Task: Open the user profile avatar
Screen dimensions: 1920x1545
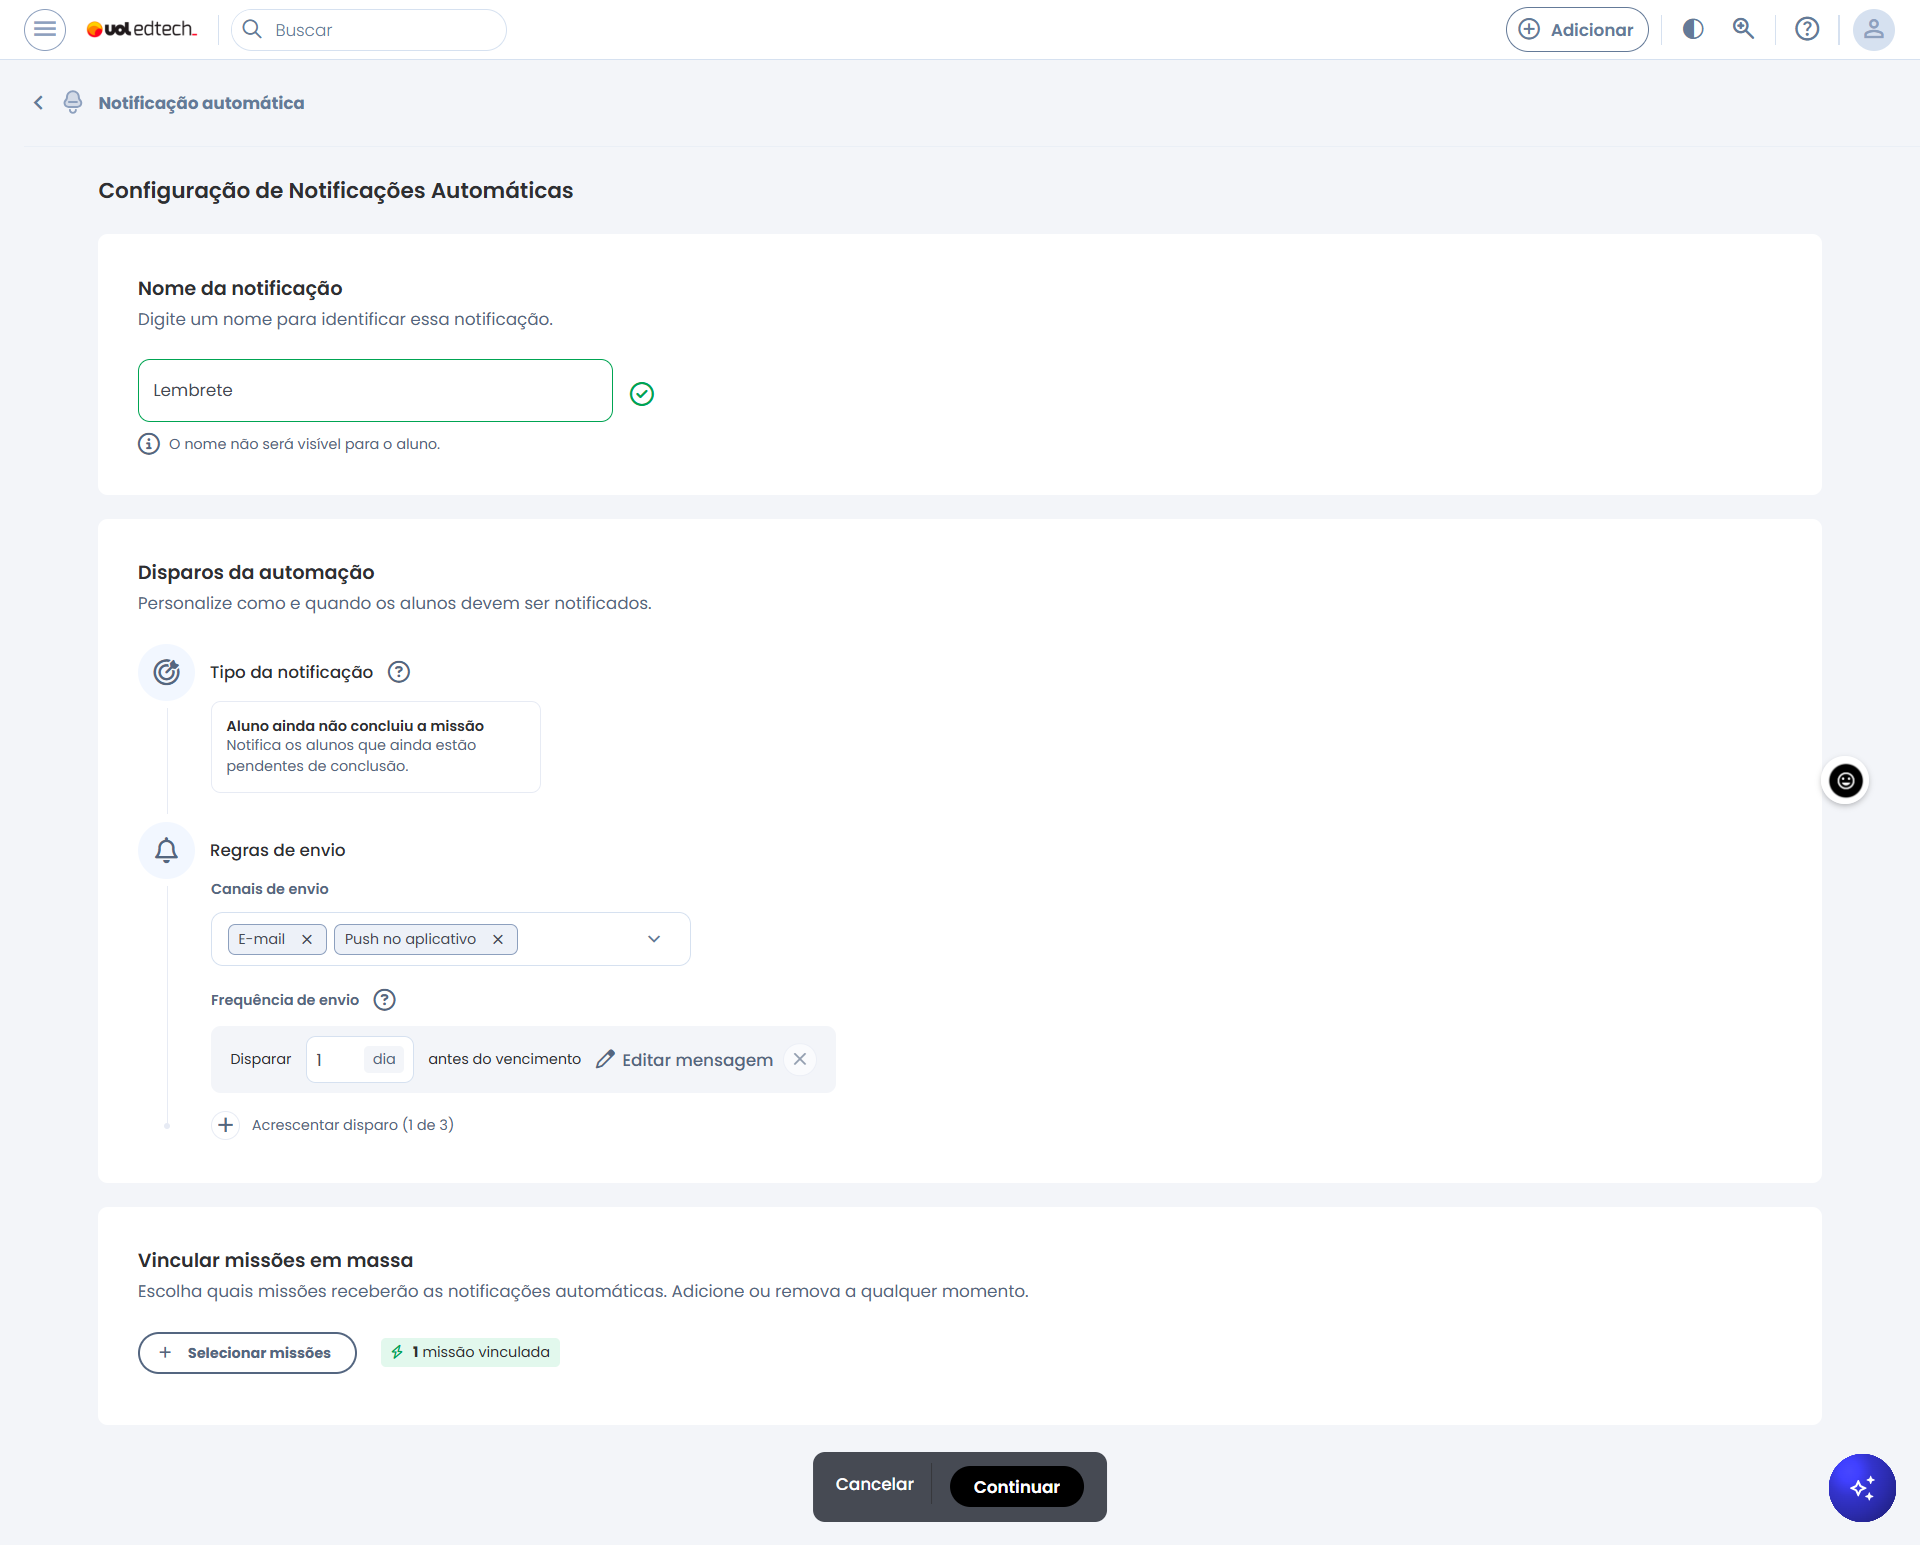Action: pos(1873,29)
